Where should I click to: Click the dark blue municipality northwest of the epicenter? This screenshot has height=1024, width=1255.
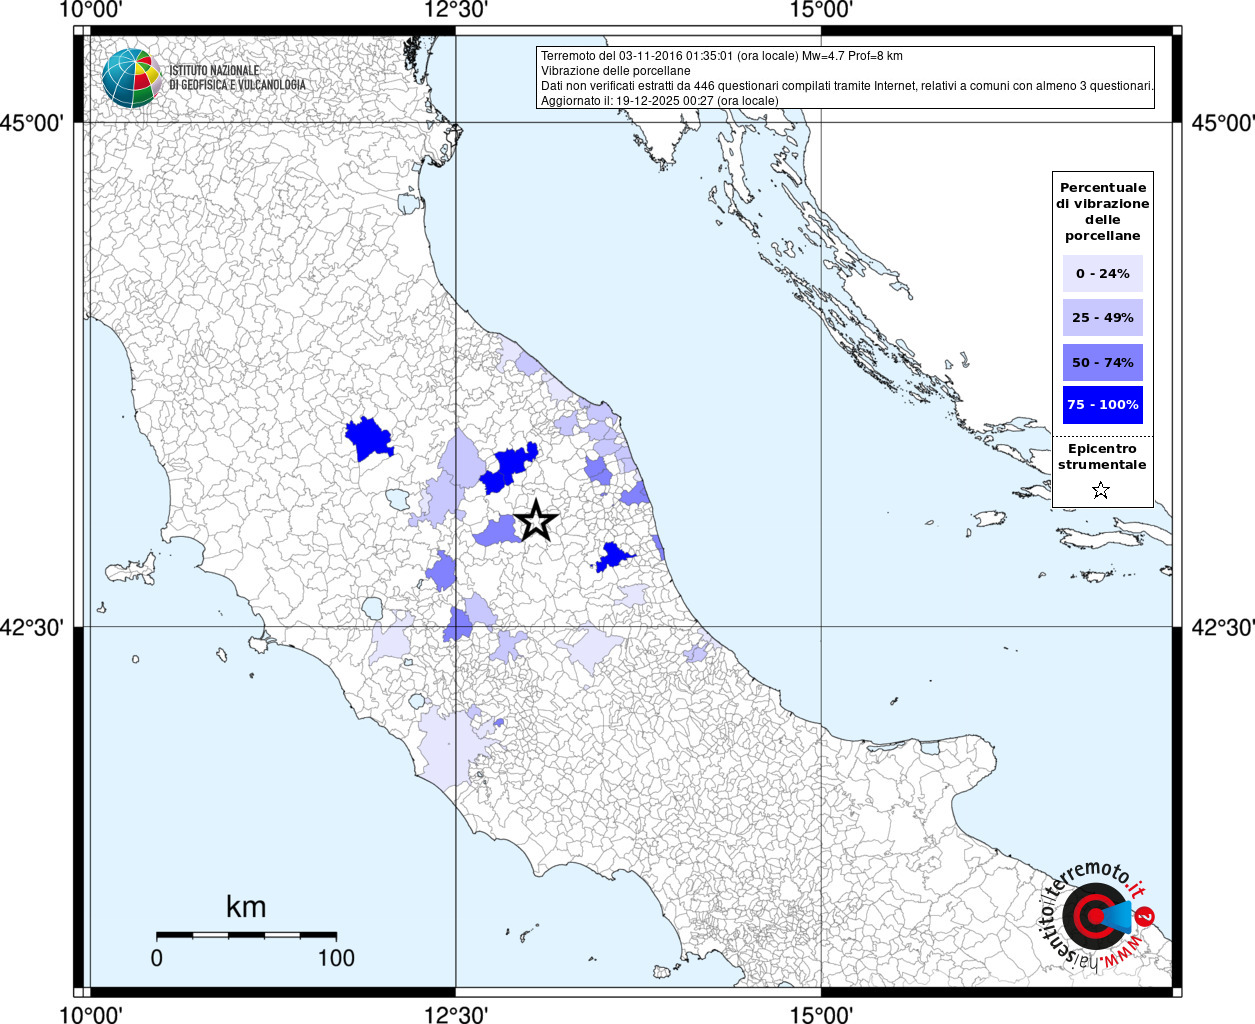click(x=510, y=468)
